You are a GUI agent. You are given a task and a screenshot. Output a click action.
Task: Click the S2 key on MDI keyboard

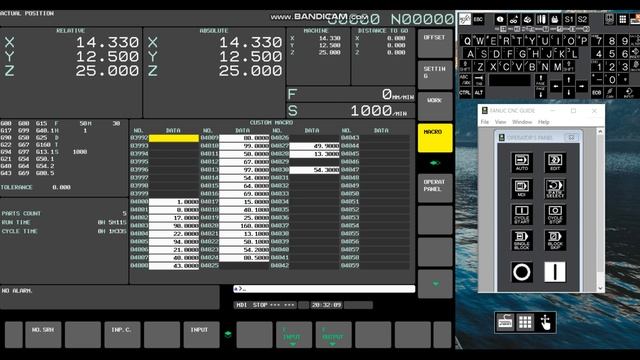click(582, 19)
